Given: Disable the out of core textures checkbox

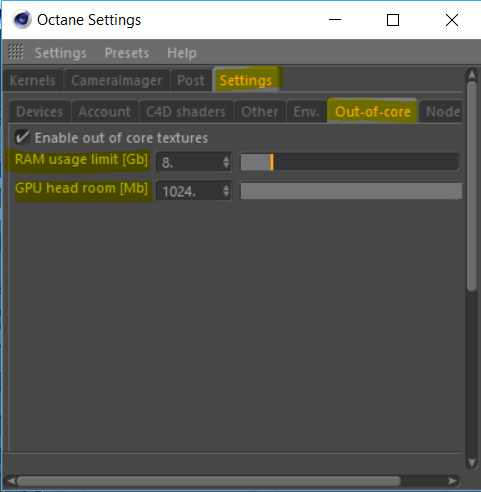Looking at the screenshot, I should click(x=22, y=137).
